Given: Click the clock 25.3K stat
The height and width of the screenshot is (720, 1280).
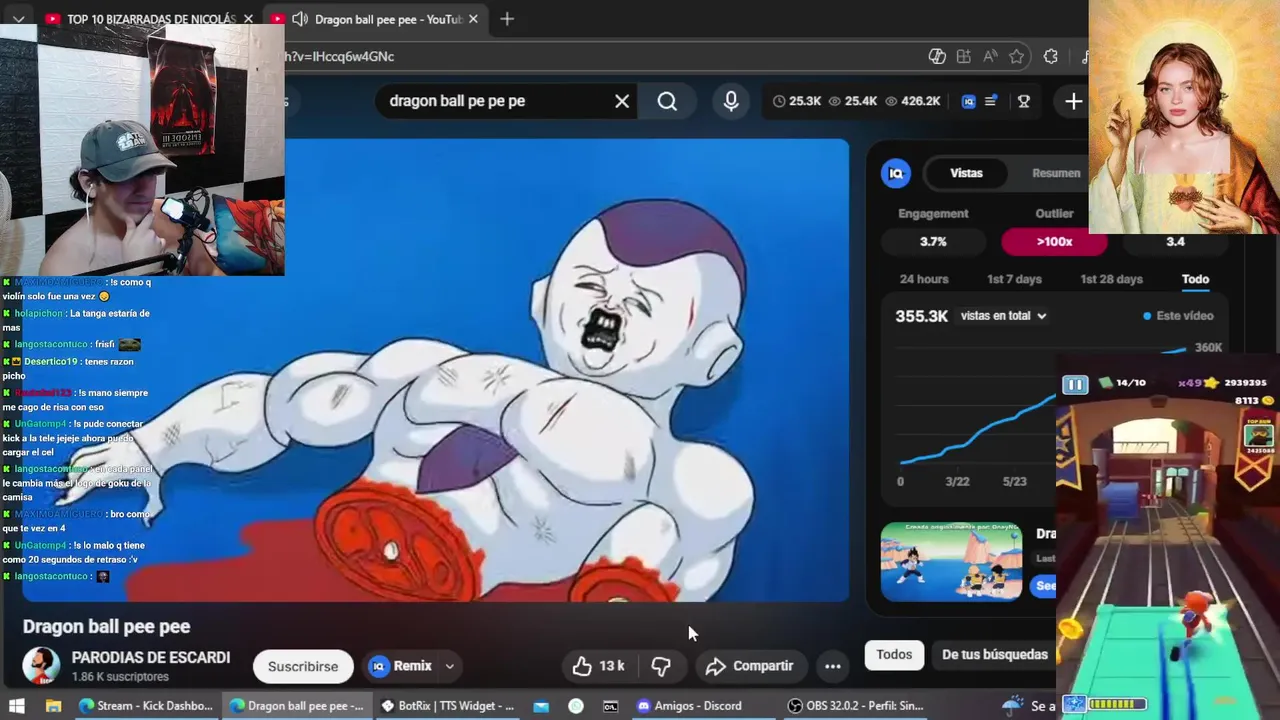Looking at the screenshot, I should [x=797, y=101].
